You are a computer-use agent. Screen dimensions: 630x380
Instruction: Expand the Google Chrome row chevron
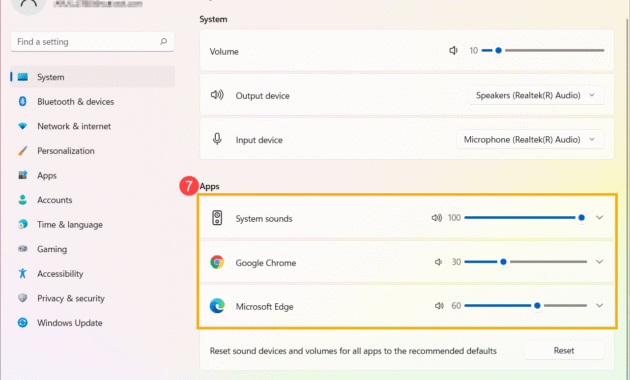tap(599, 262)
